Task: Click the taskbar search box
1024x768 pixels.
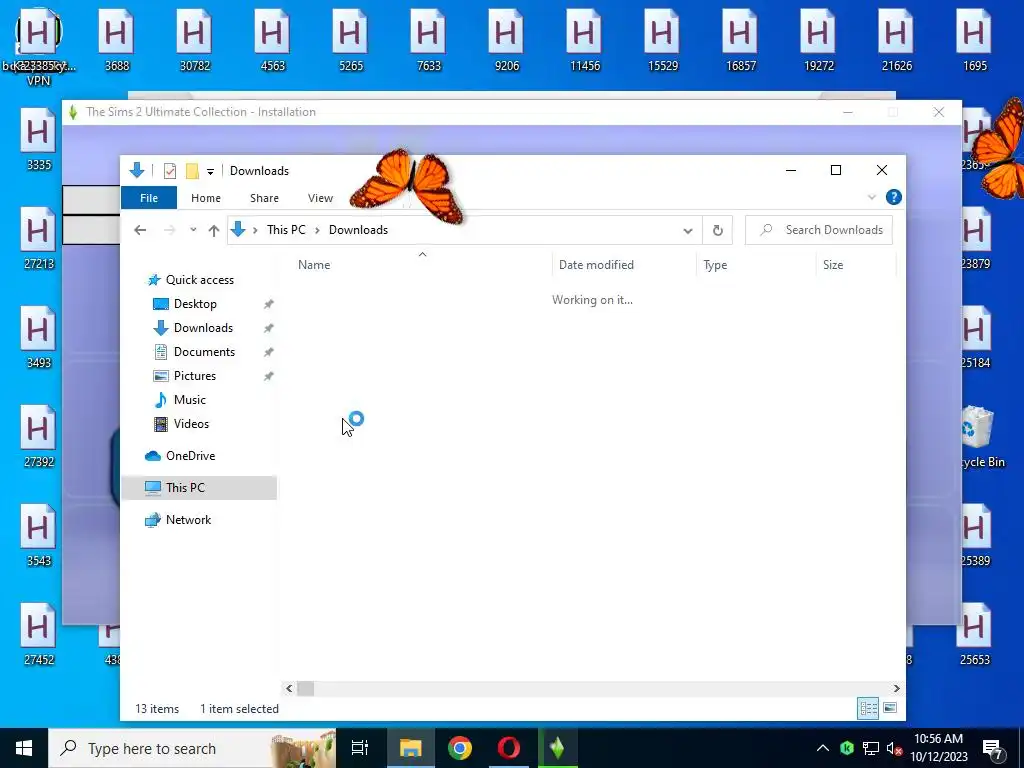Action: [x=192, y=748]
